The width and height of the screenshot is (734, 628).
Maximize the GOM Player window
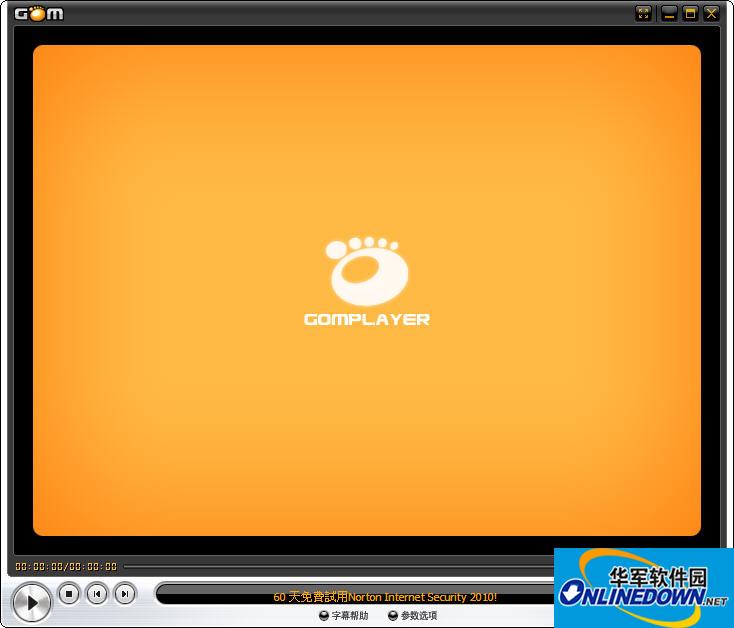(690, 13)
